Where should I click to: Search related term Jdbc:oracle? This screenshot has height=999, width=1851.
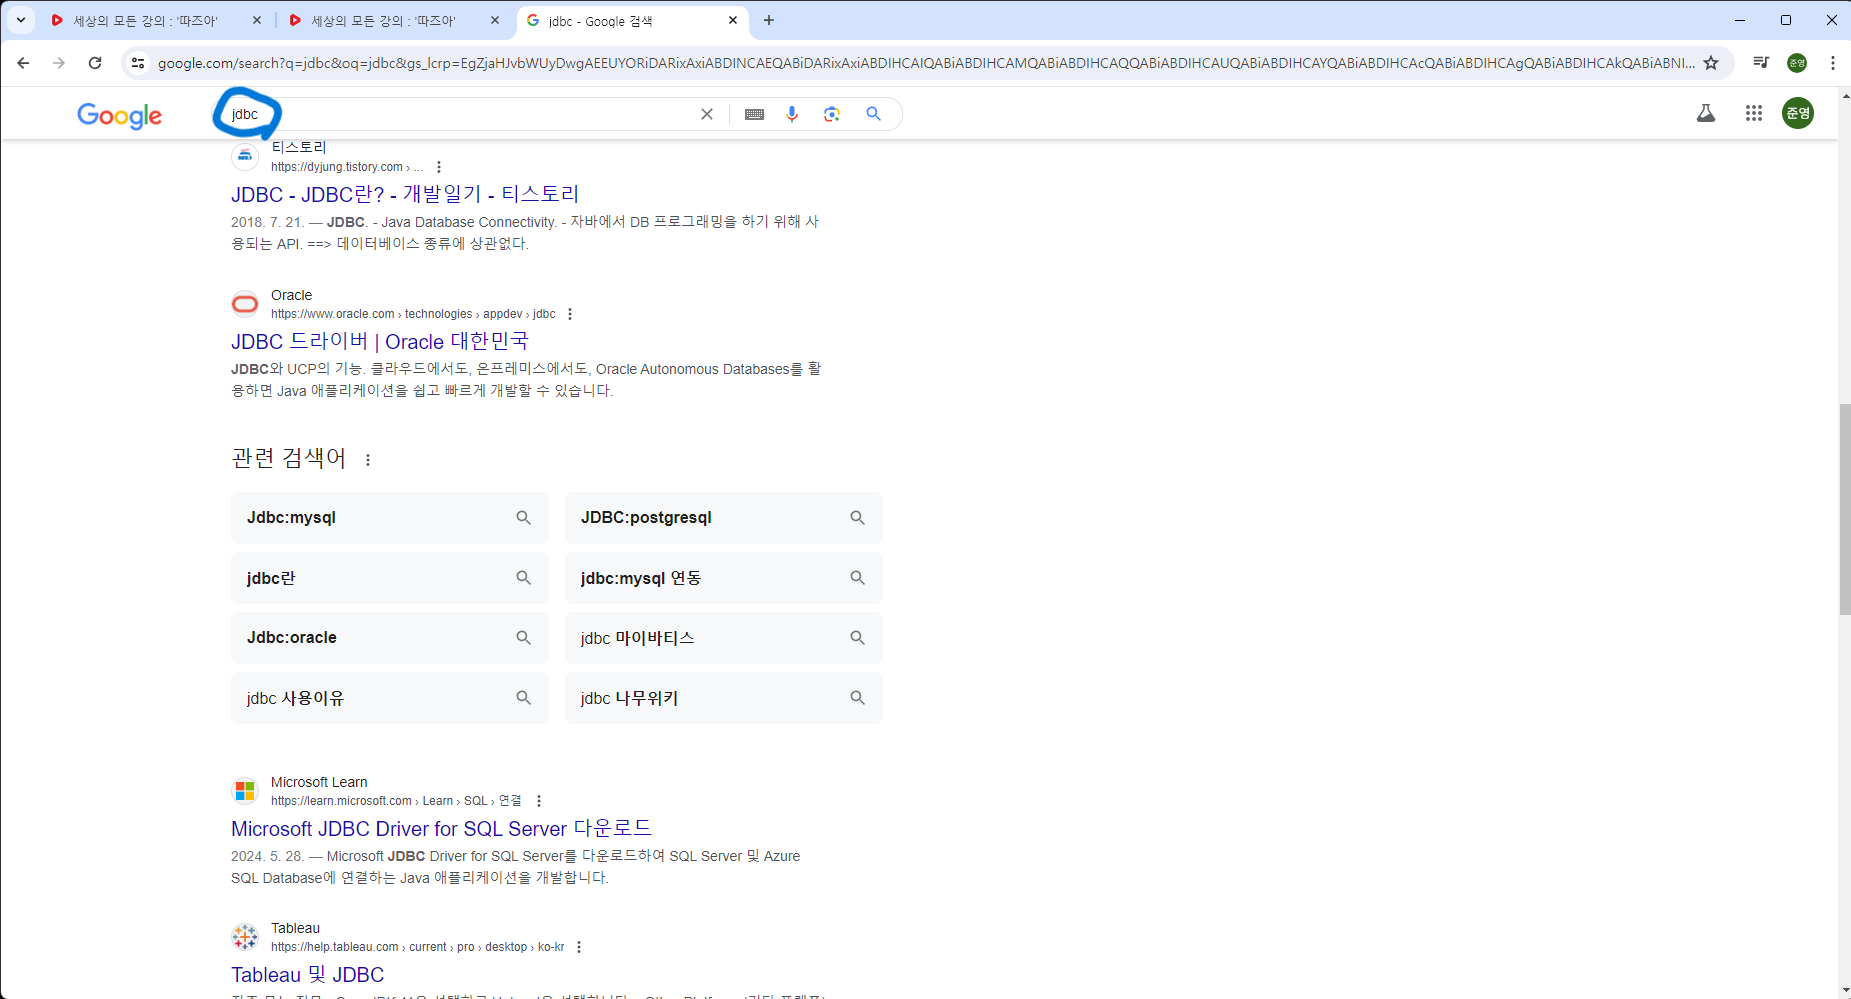(390, 638)
